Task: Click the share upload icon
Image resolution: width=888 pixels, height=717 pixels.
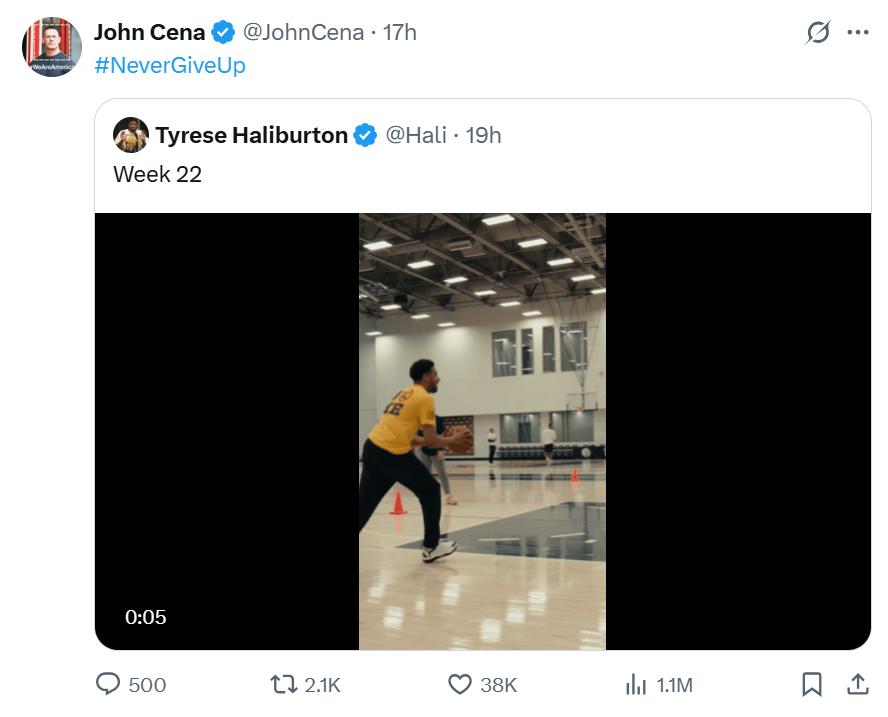Action: [x=857, y=684]
